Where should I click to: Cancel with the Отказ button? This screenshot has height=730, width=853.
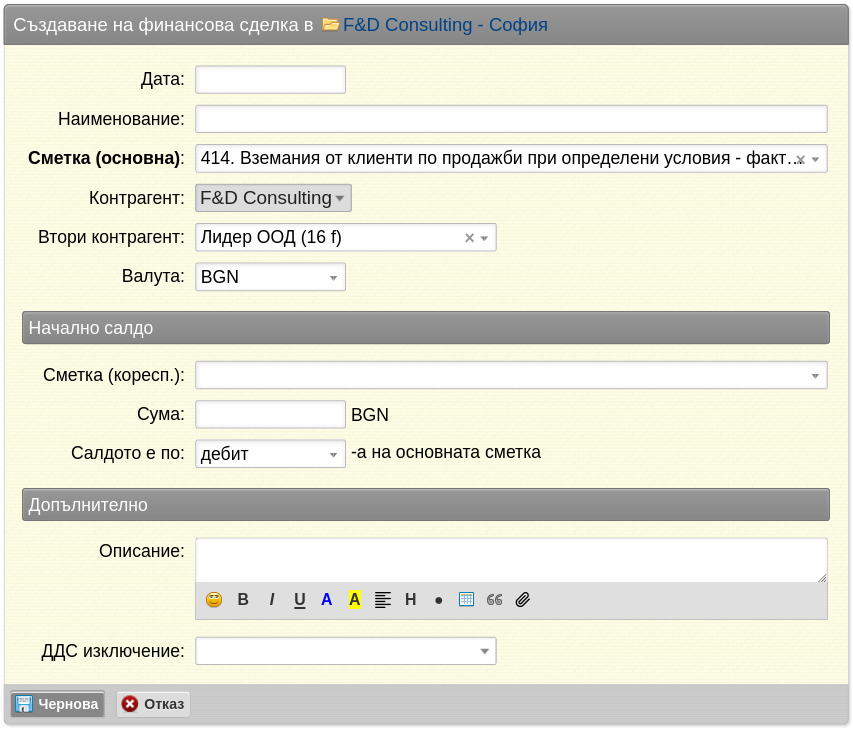[x=153, y=704]
